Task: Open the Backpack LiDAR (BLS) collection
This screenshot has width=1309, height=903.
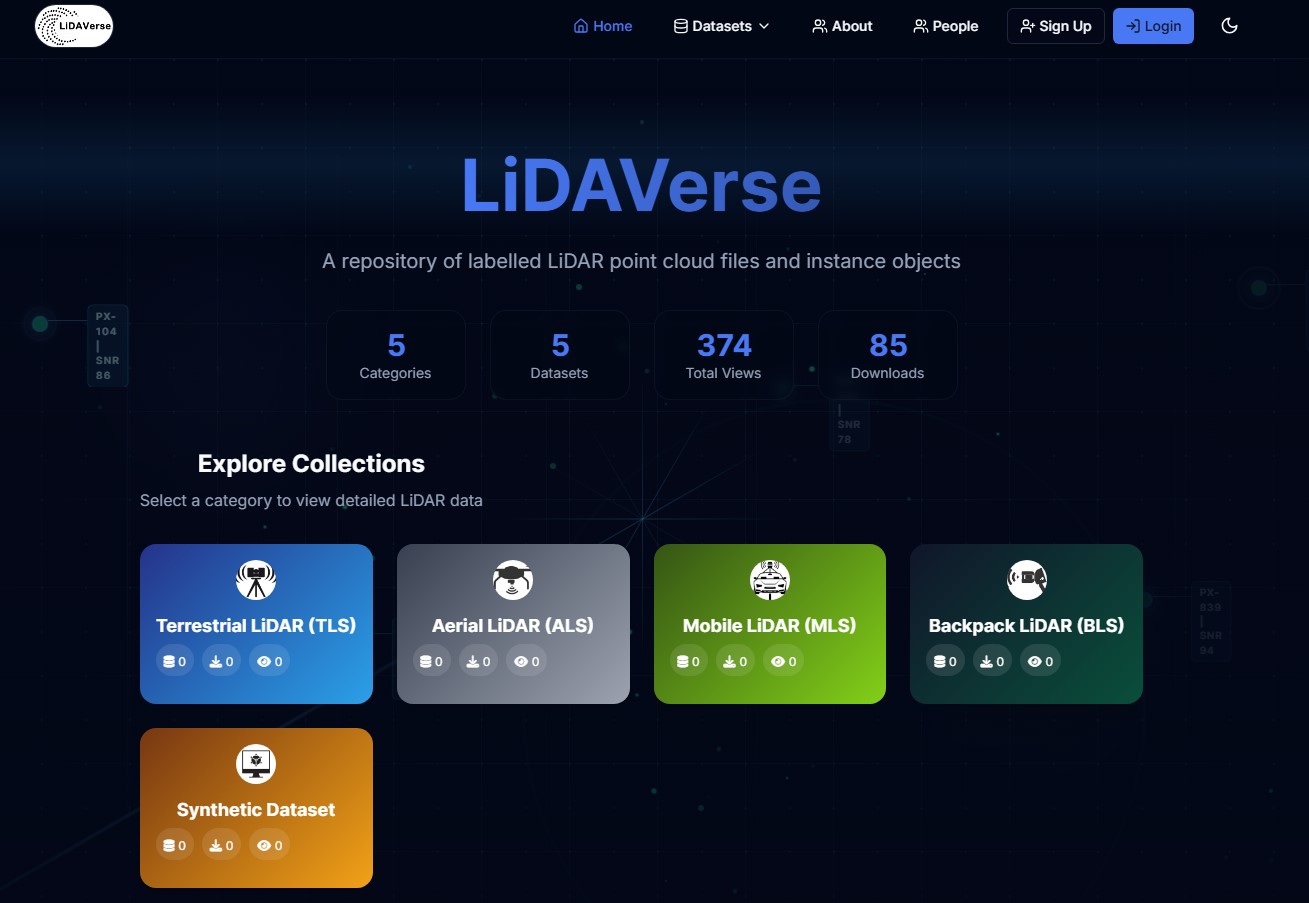Action: (1026, 624)
